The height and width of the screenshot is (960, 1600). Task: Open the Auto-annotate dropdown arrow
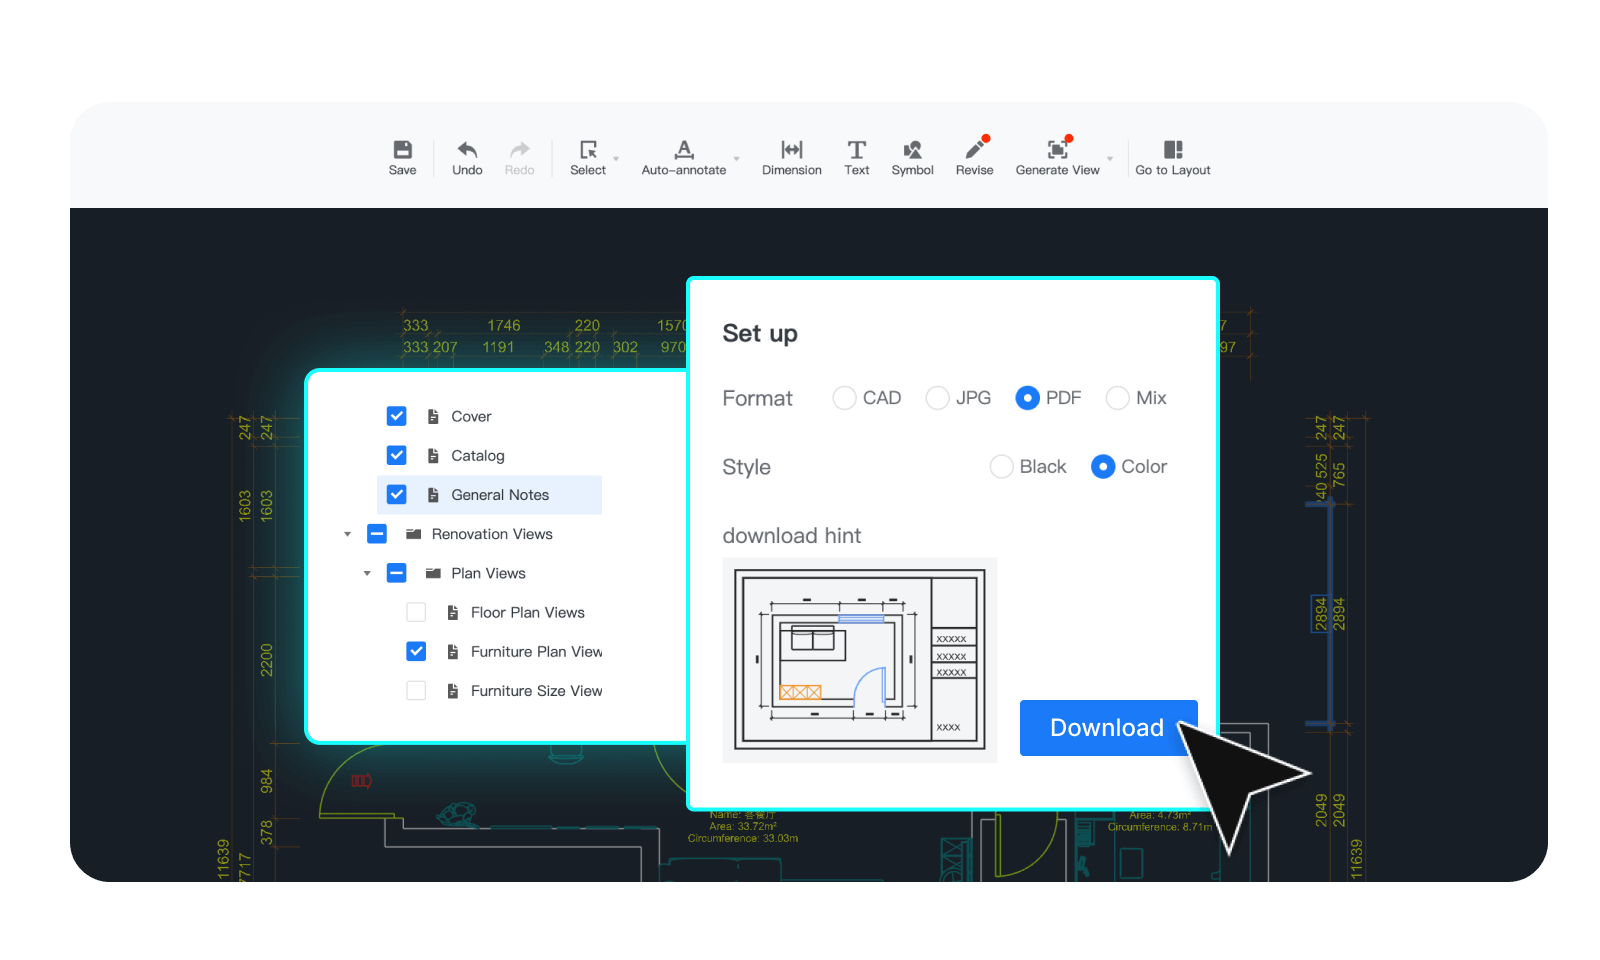click(x=737, y=159)
